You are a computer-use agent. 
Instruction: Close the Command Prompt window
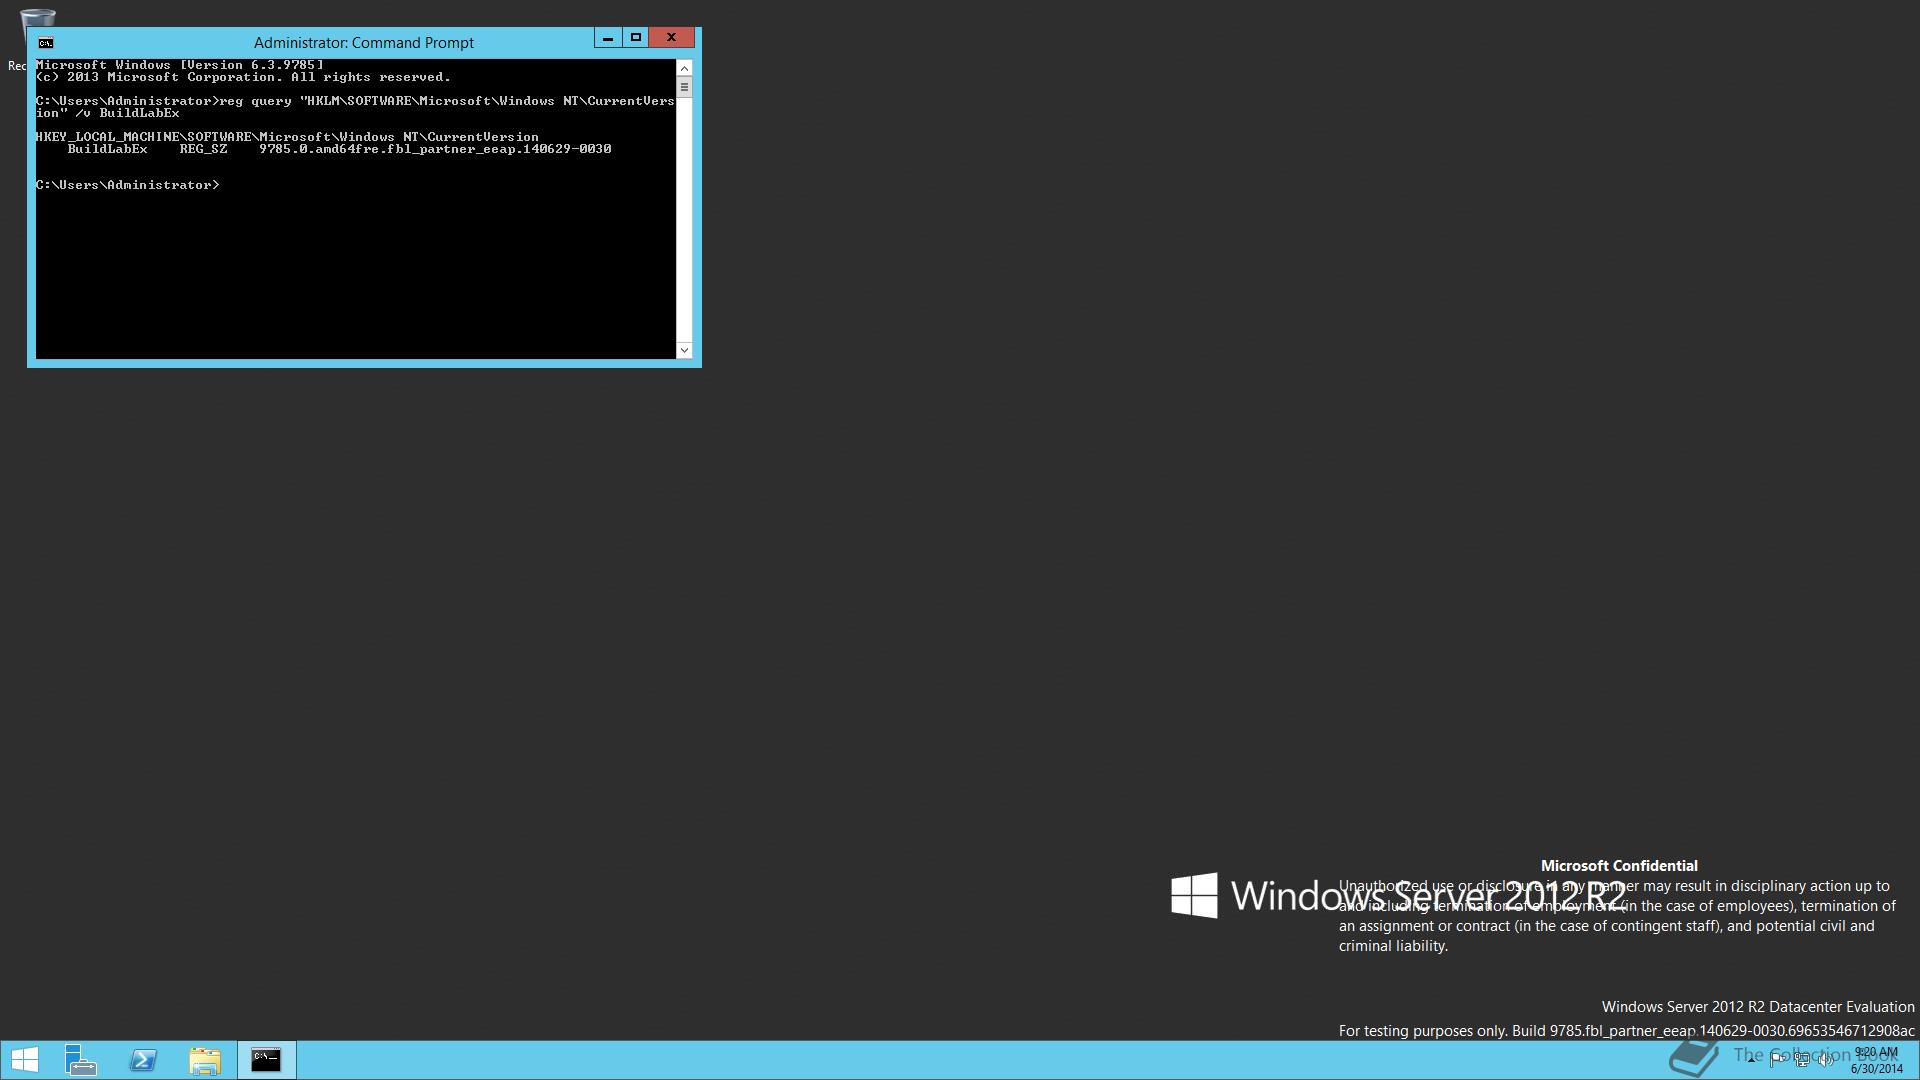(x=671, y=38)
